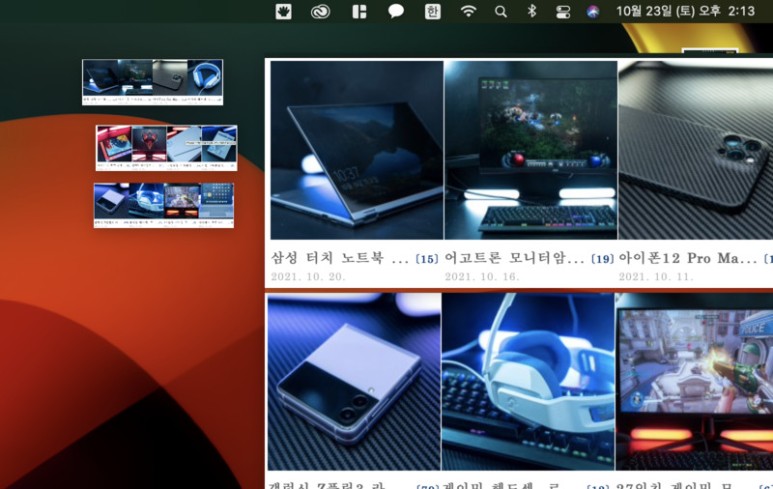
Task: Open the white gaming headset post image
Action: coord(528,382)
